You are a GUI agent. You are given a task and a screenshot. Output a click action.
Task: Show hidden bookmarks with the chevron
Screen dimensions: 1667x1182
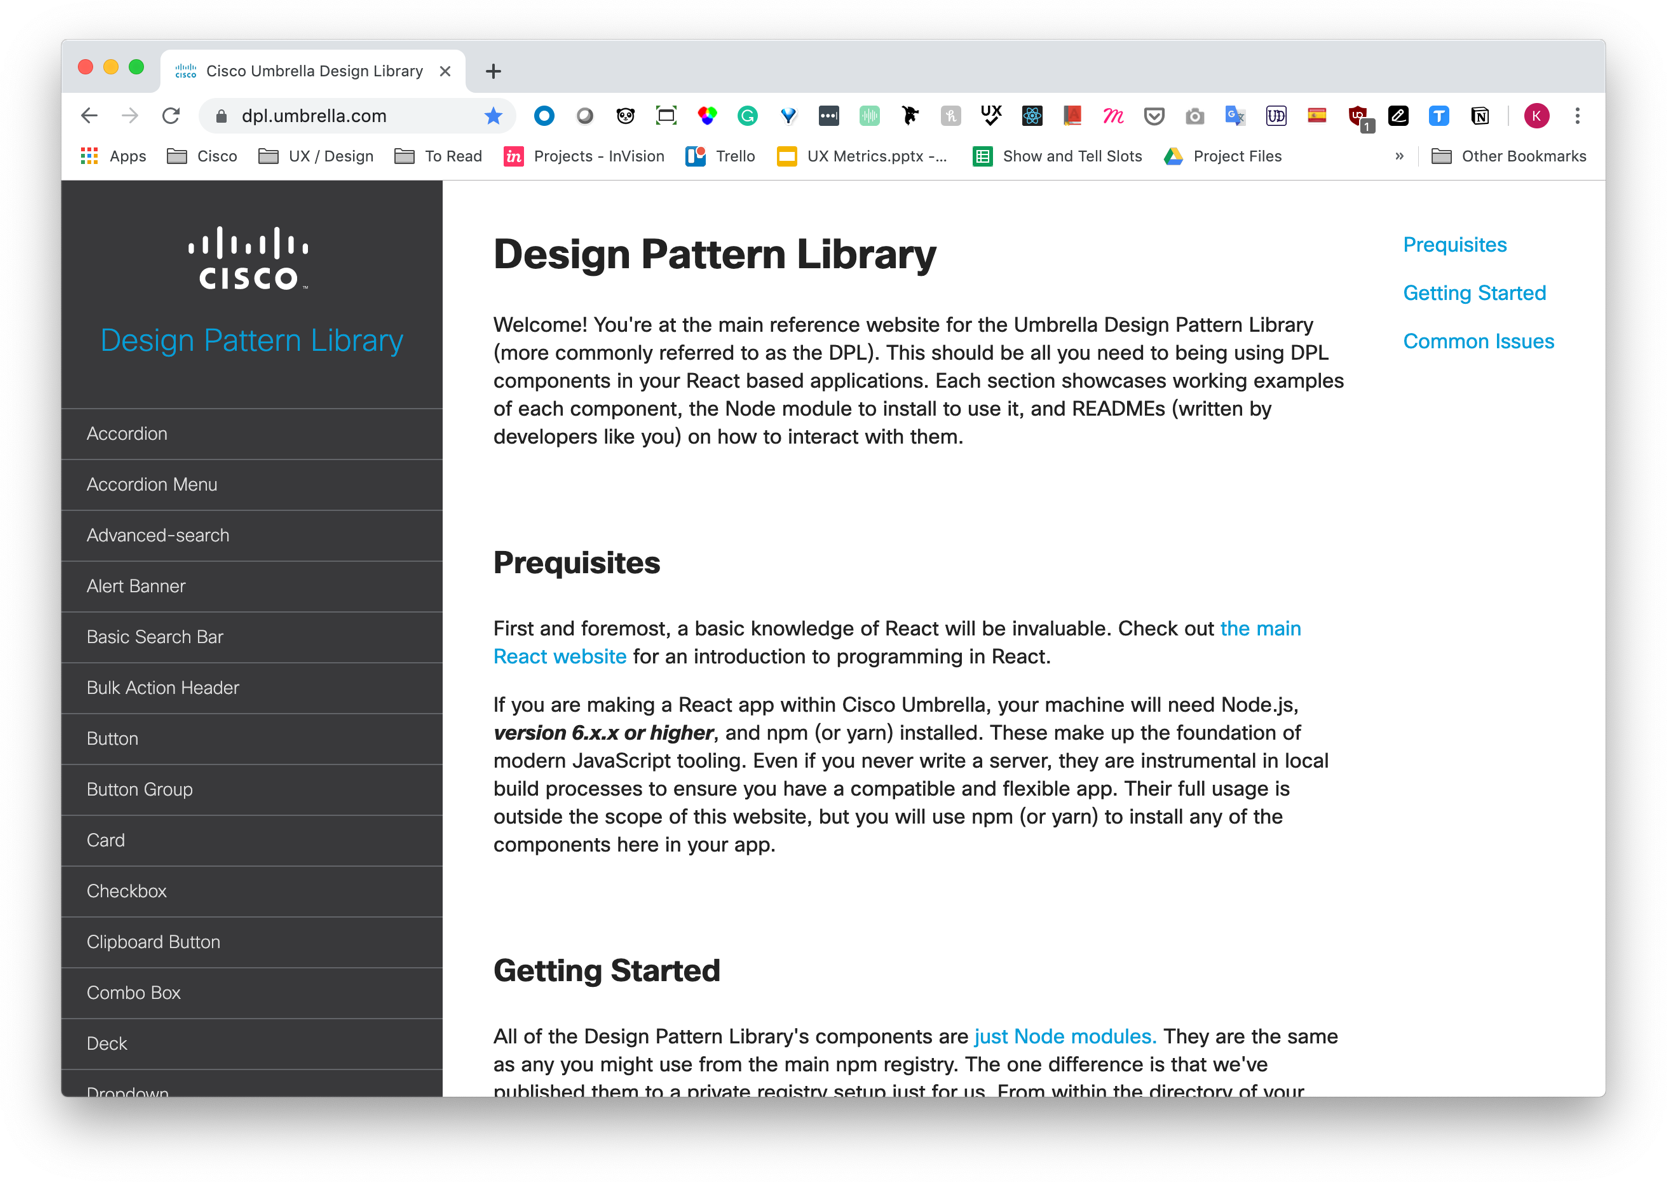click(x=1399, y=156)
